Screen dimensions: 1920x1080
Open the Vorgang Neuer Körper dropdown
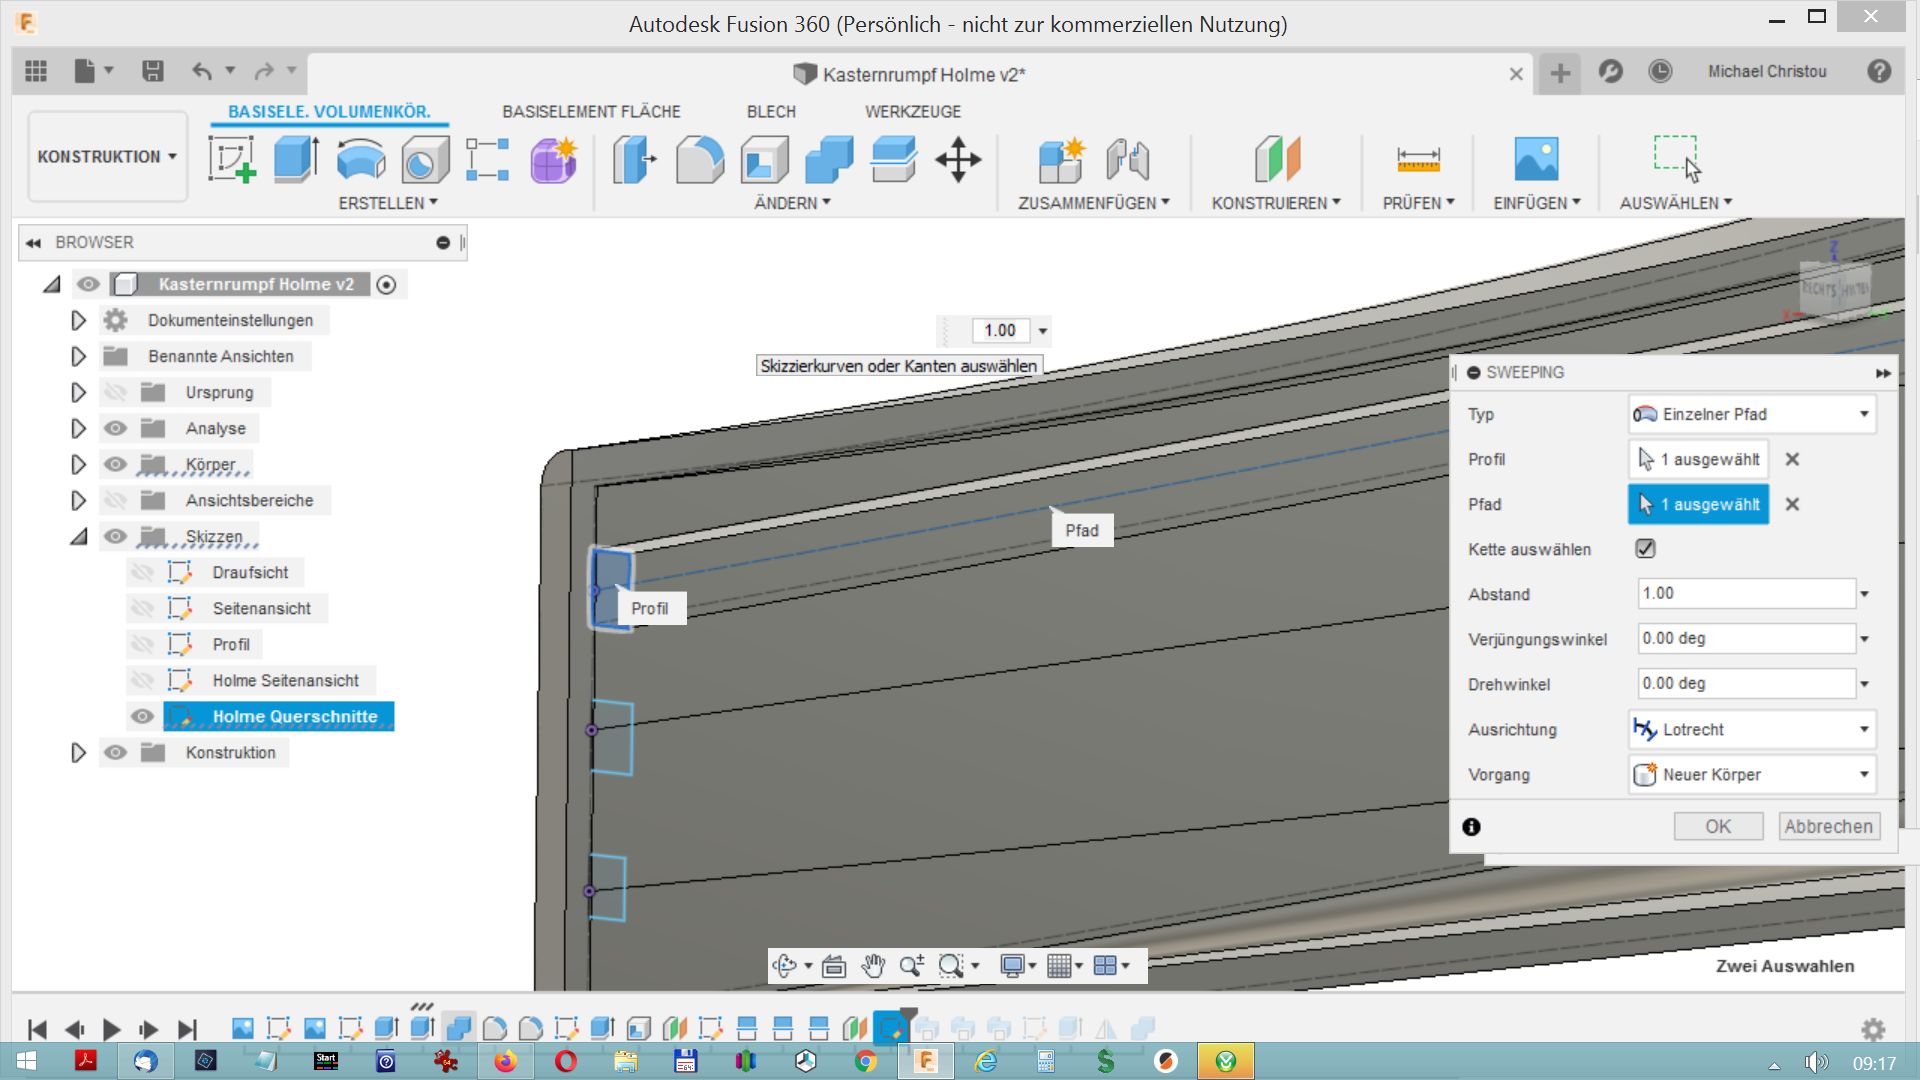(x=1752, y=775)
